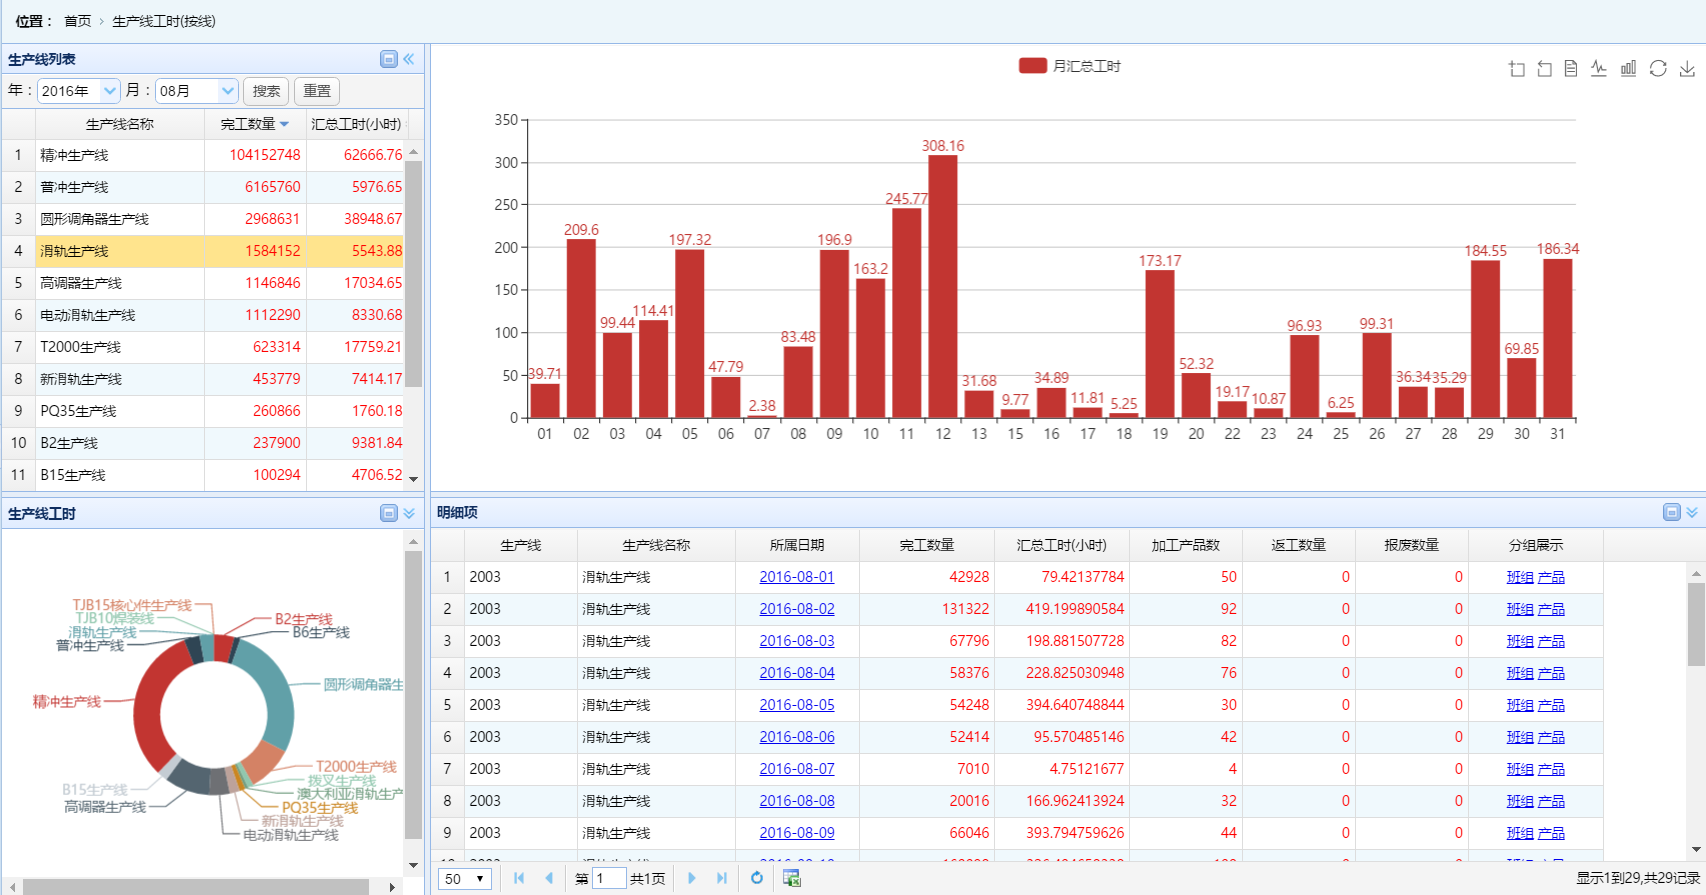Click the zoom reset icon in chart toolbar

[x=1544, y=69]
